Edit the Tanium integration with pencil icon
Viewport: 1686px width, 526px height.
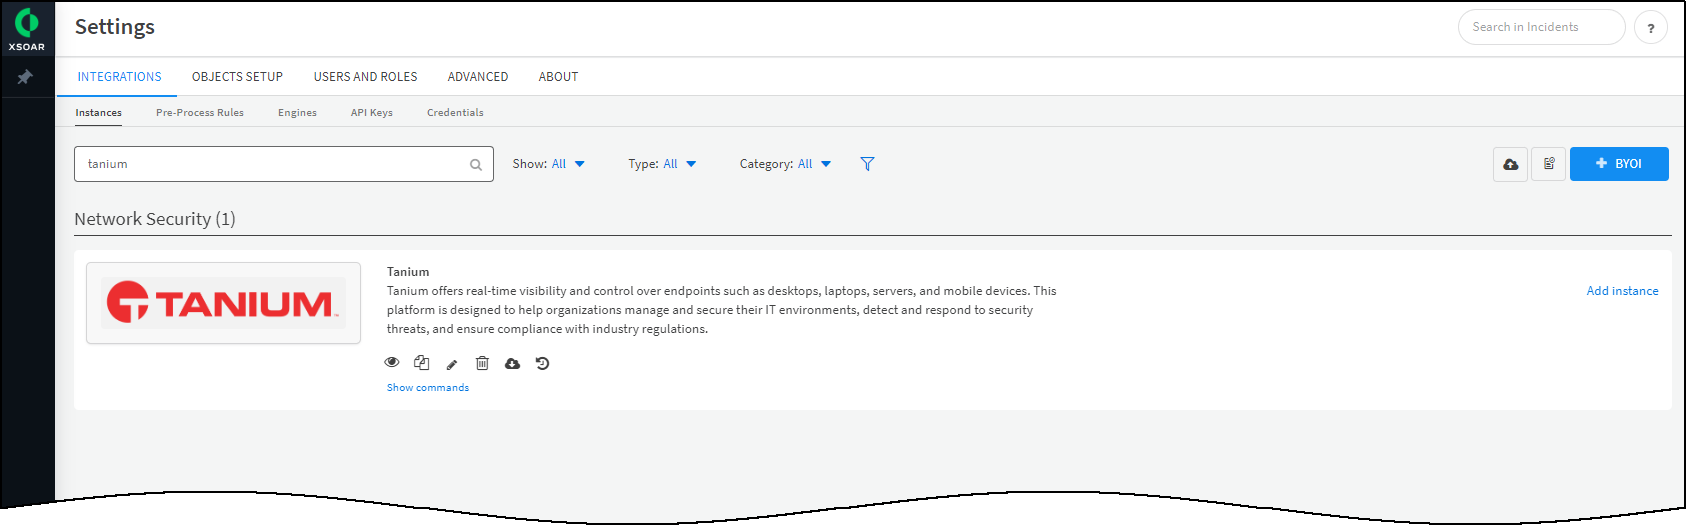coord(452,364)
